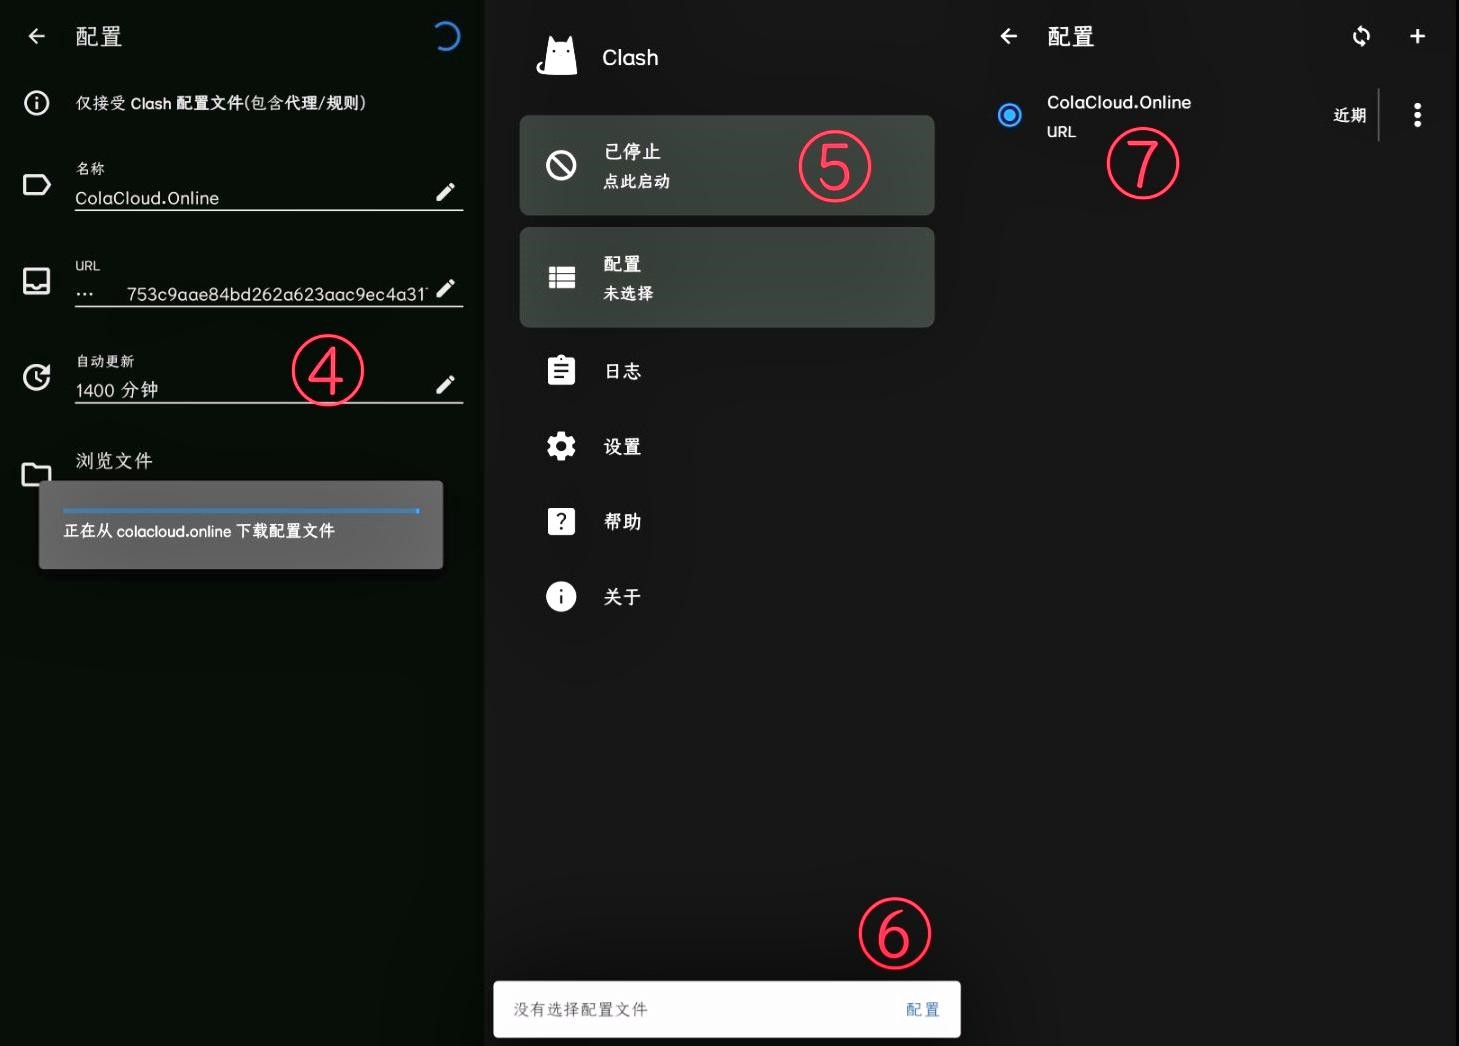Open three-dot menu for ColaCloud.Online profile
Viewport: 1459px width, 1046px height.
coord(1417,115)
